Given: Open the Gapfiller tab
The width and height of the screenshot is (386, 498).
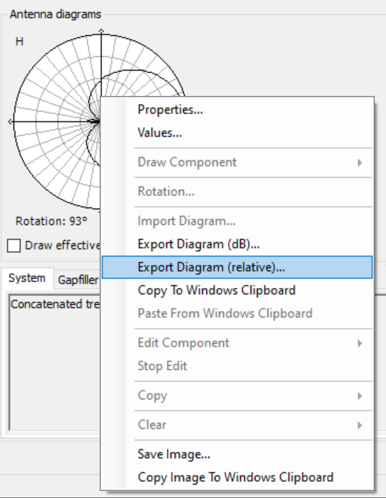Looking at the screenshot, I should click(78, 280).
